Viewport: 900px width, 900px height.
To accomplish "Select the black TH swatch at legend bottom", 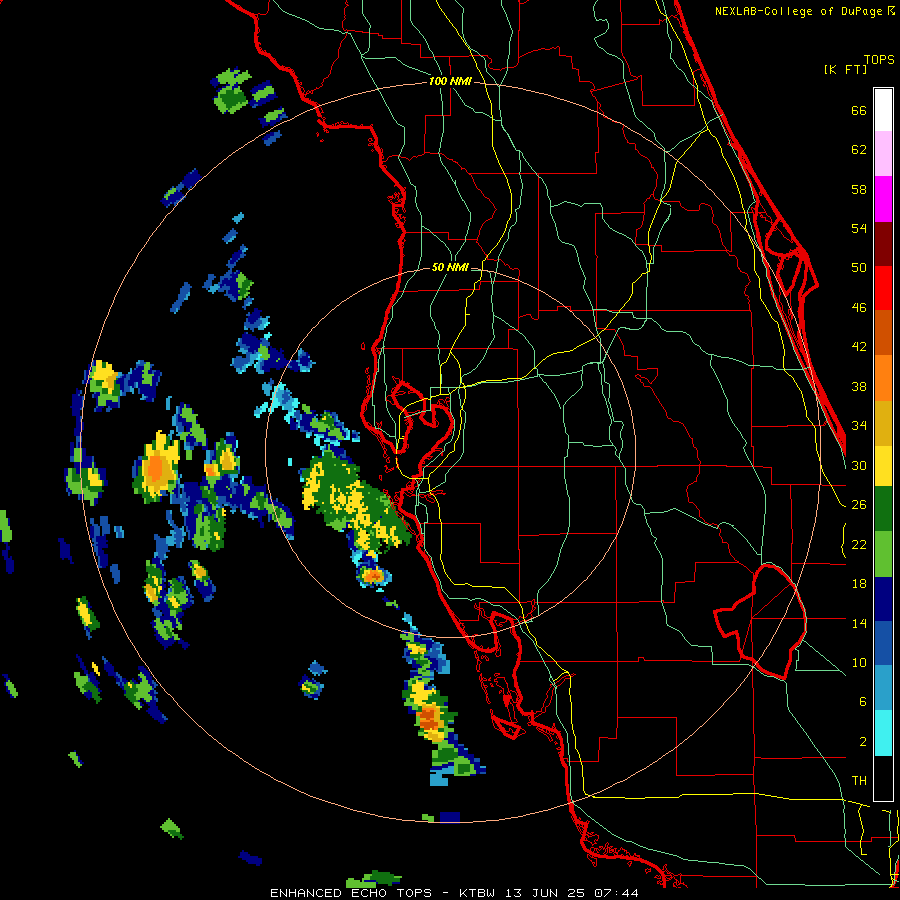I will coord(883,778).
